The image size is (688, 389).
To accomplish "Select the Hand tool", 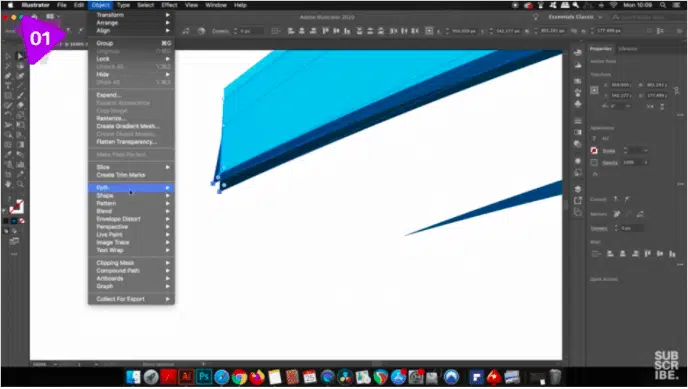I will tap(8, 184).
